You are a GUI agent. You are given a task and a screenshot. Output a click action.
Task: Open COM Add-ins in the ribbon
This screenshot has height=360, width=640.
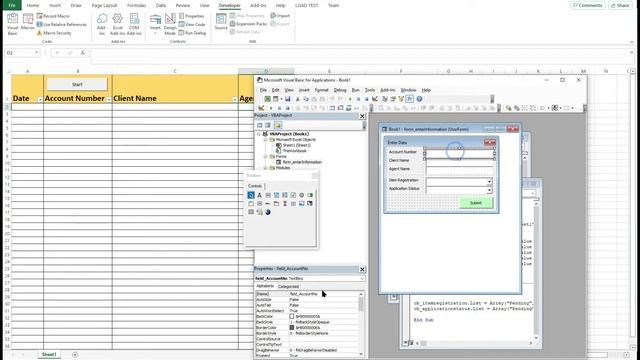click(x=134, y=24)
